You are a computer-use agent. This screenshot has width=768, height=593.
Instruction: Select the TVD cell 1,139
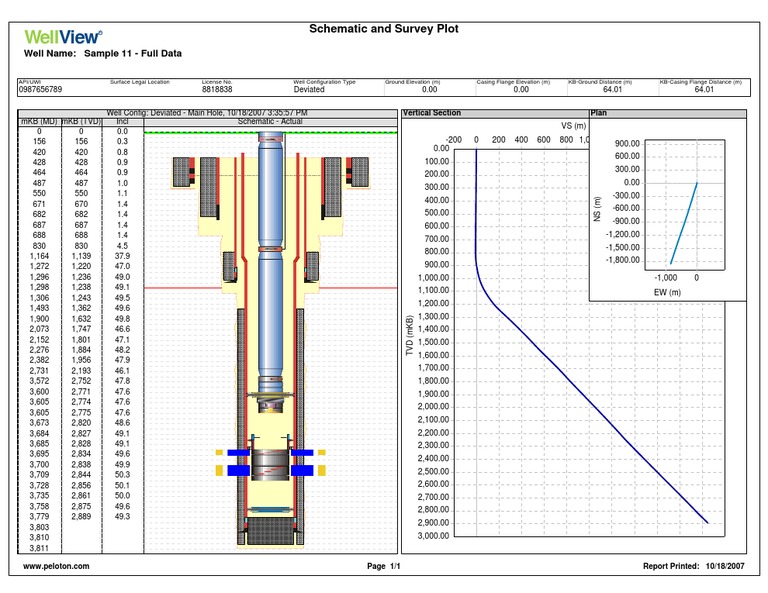coord(81,256)
